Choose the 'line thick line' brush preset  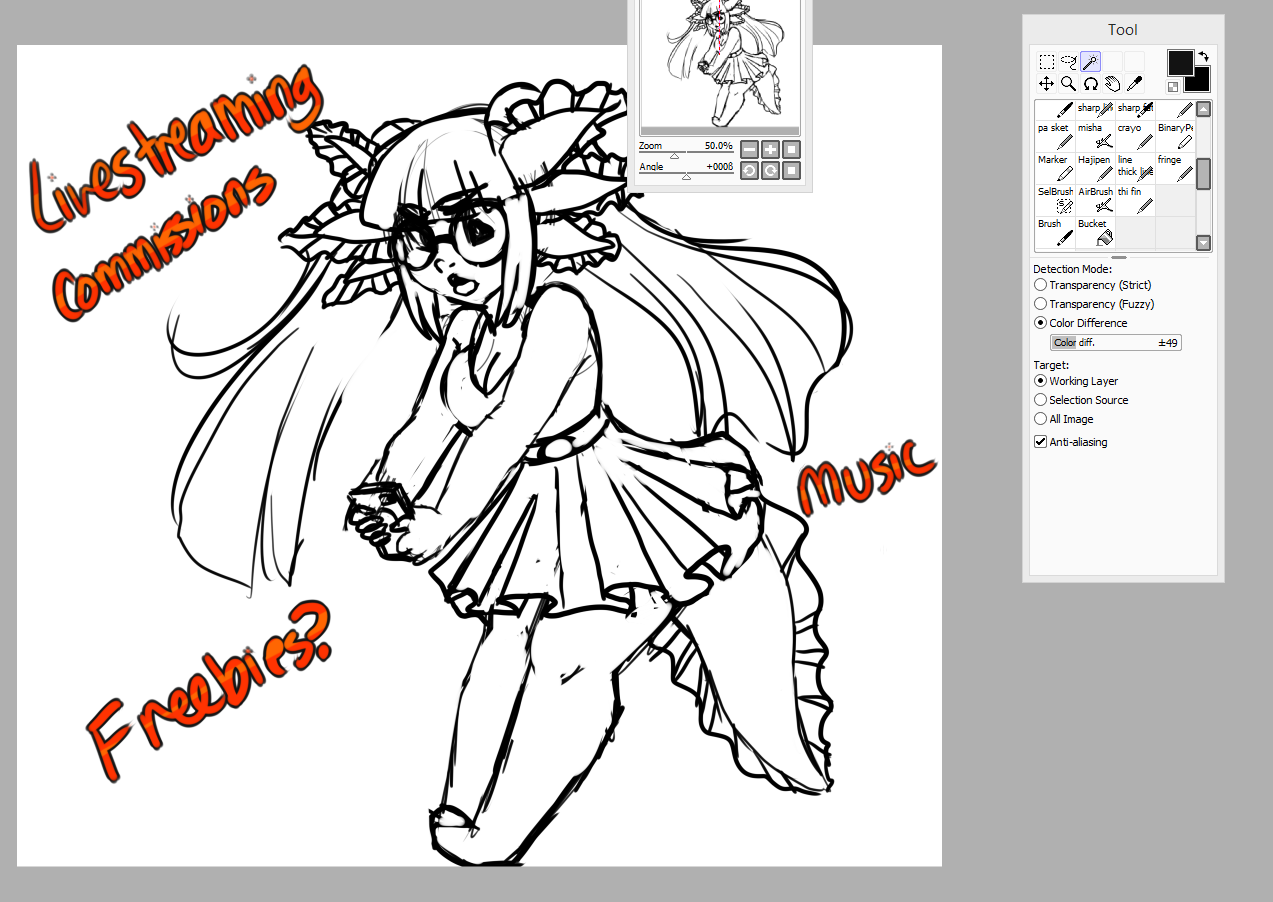click(x=1135, y=168)
